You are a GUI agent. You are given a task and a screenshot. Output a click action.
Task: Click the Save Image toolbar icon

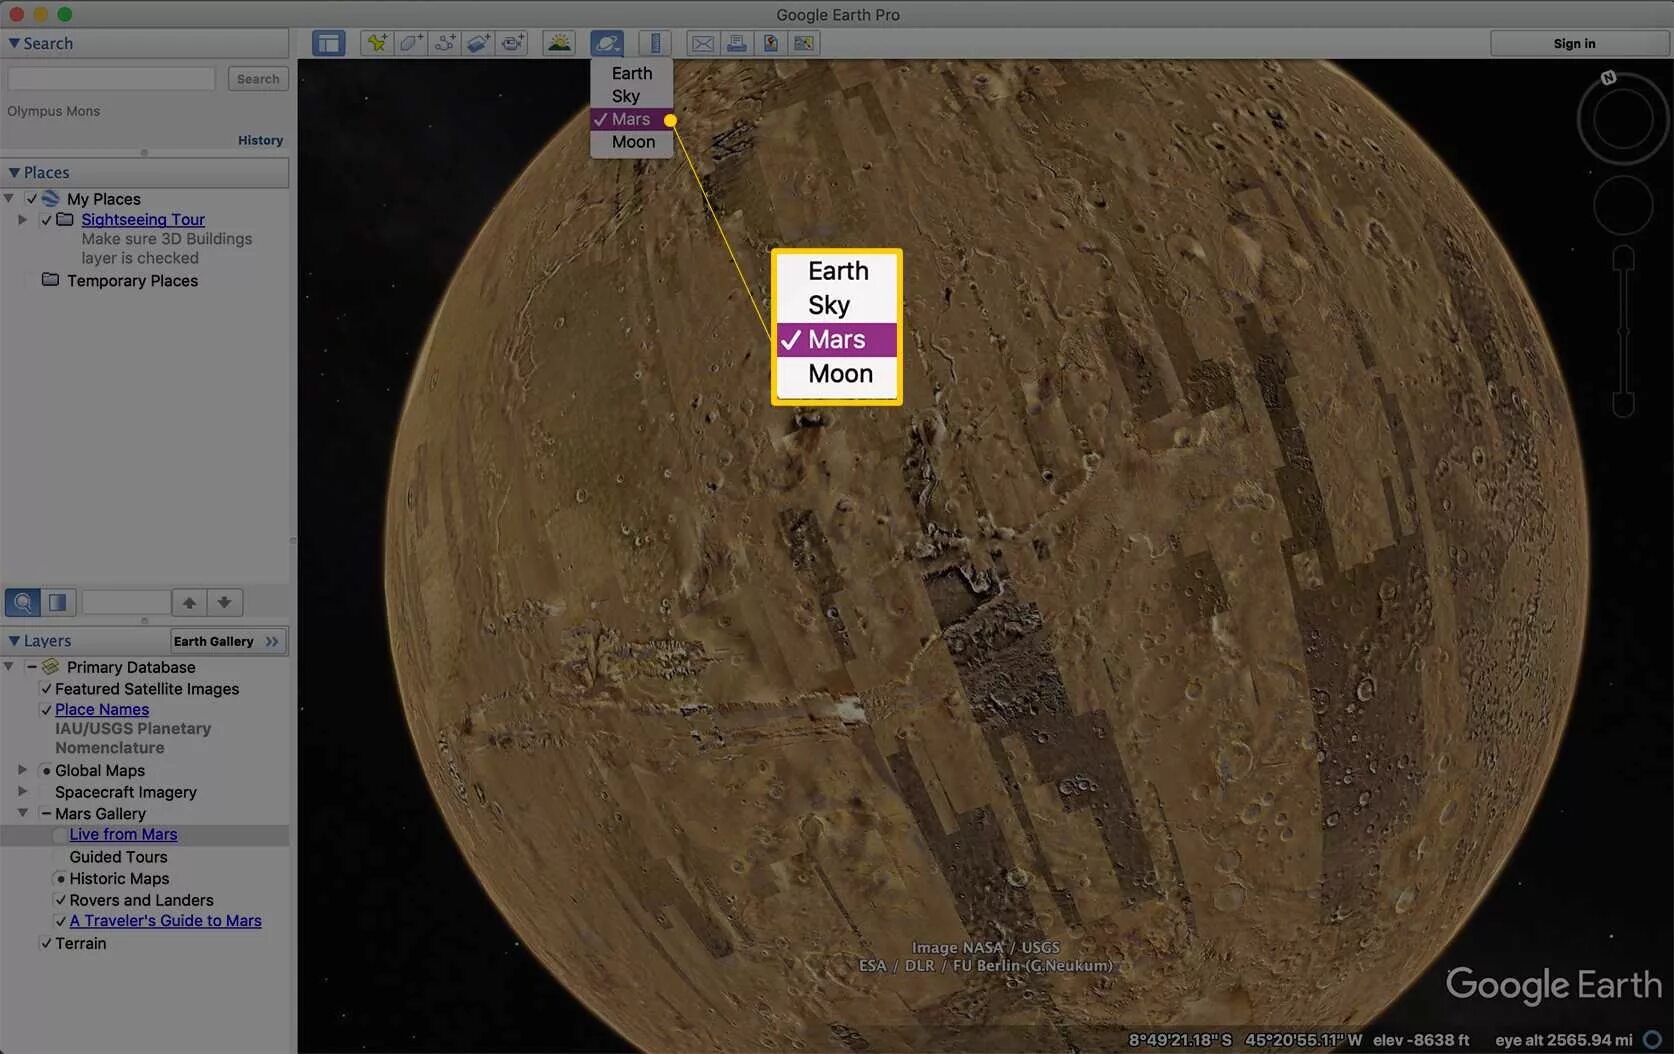[x=771, y=43]
